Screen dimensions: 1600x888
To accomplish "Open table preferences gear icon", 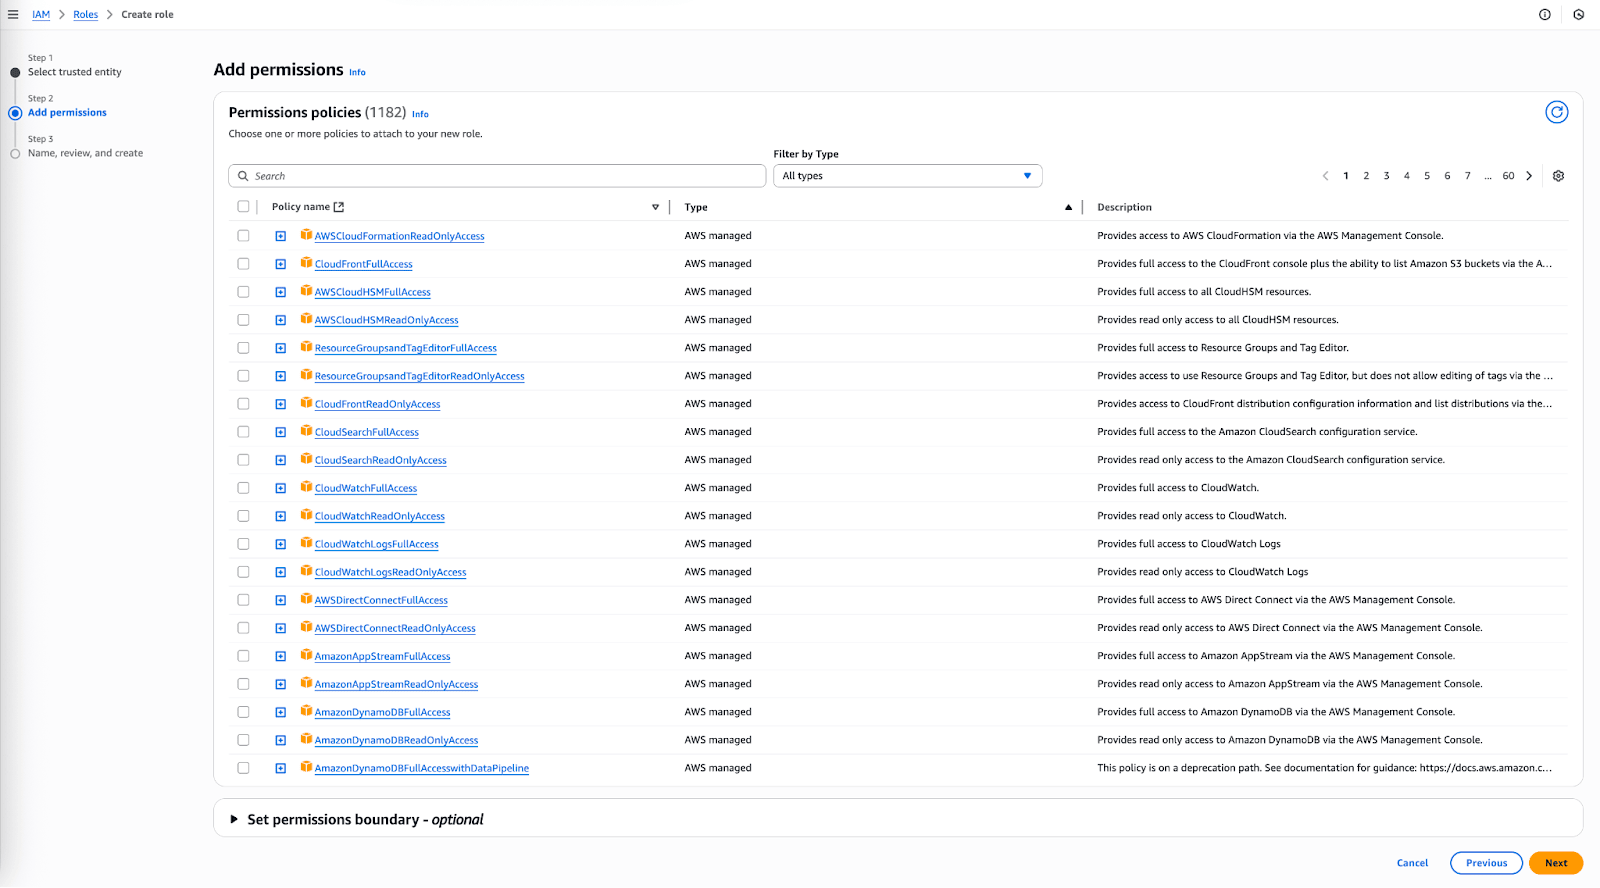I will click(x=1558, y=176).
